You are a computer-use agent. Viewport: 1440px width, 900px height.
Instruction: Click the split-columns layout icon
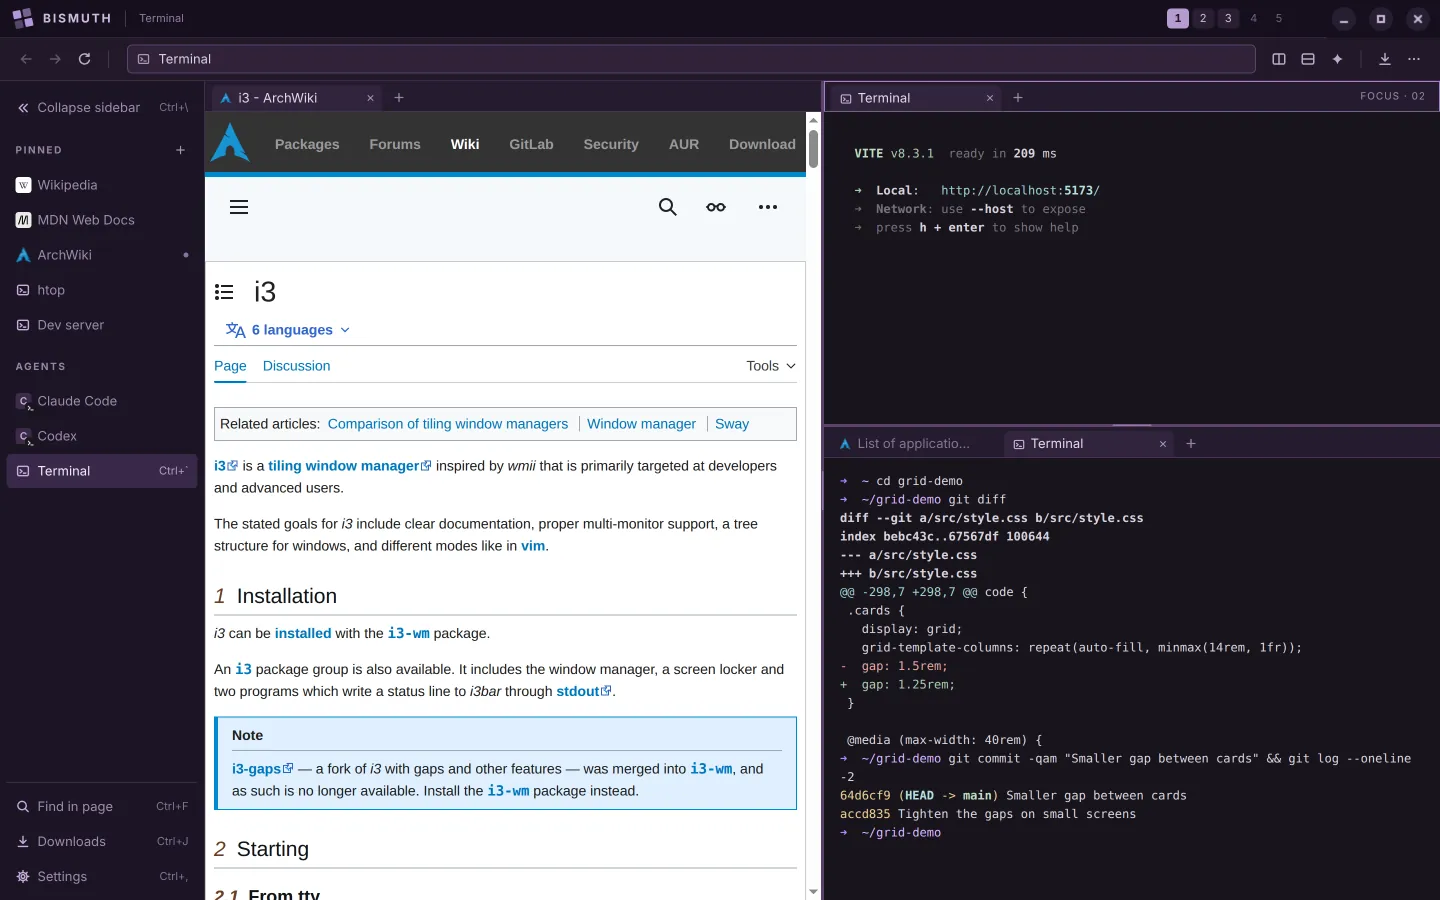pos(1279,59)
